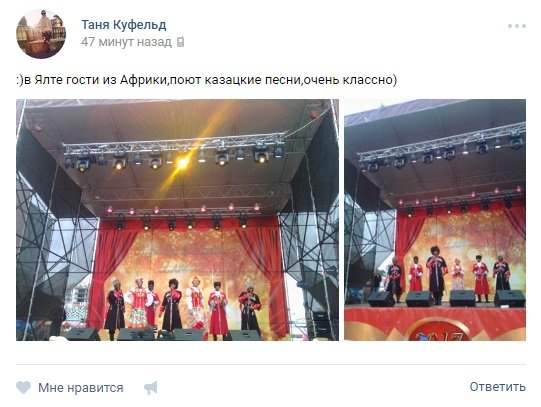This screenshot has height=407, width=541.
Task: Select the post text about Ялта guests
Action: [x=206, y=80]
